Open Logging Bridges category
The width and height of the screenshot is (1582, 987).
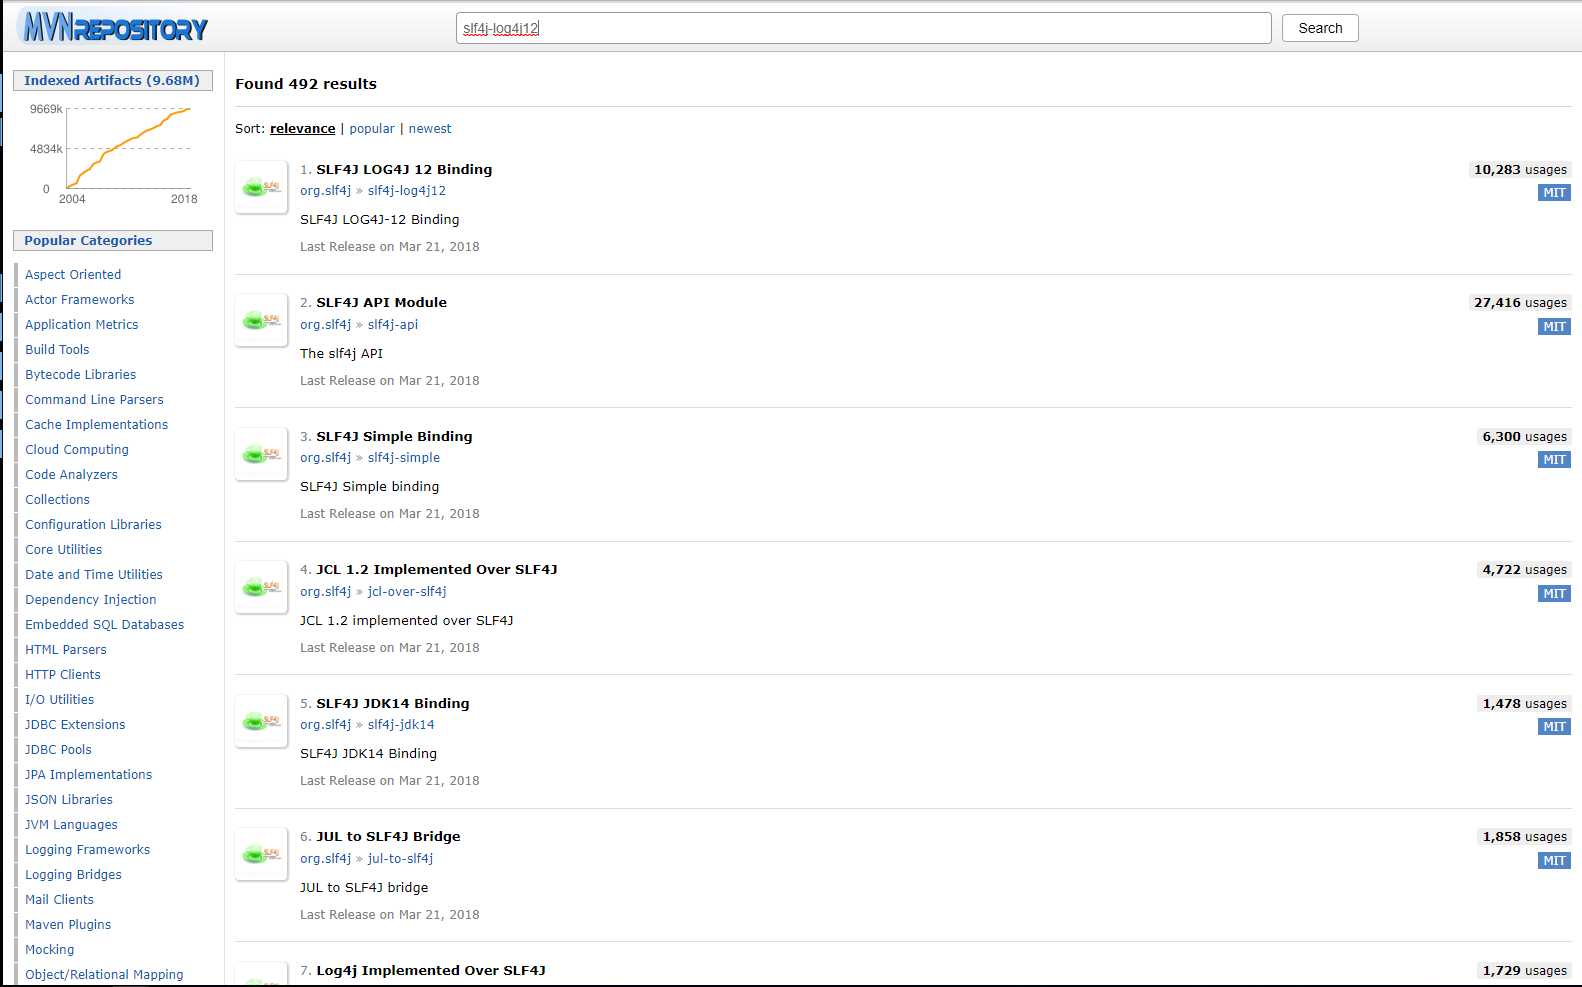(73, 875)
